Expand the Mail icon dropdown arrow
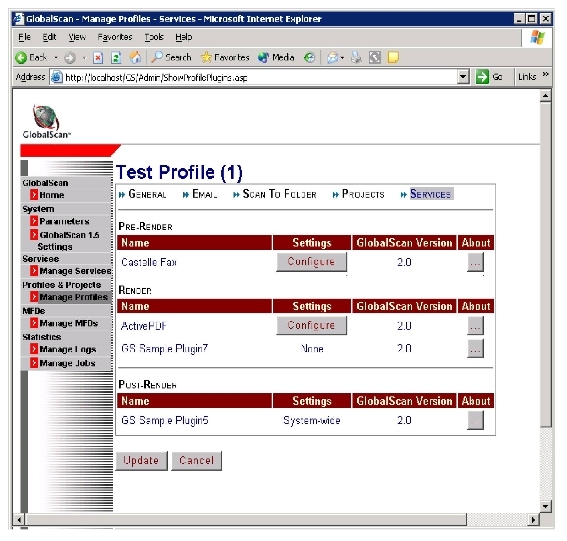This screenshot has width=567, height=541. click(342, 57)
